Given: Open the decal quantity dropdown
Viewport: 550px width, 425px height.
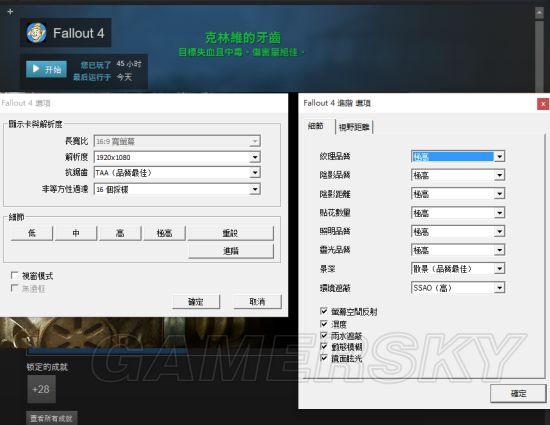Looking at the screenshot, I should (x=458, y=212).
